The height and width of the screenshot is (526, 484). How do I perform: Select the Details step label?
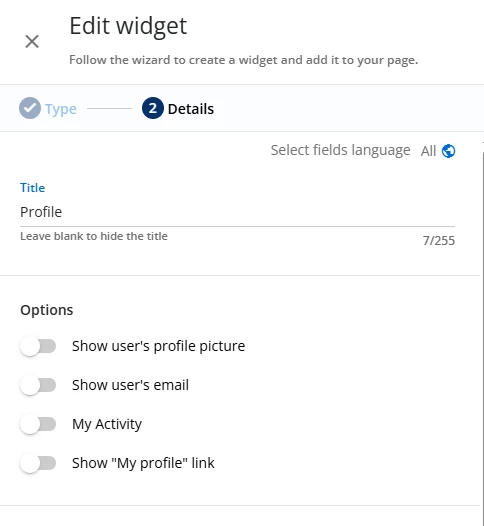click(x=191, y=109)
